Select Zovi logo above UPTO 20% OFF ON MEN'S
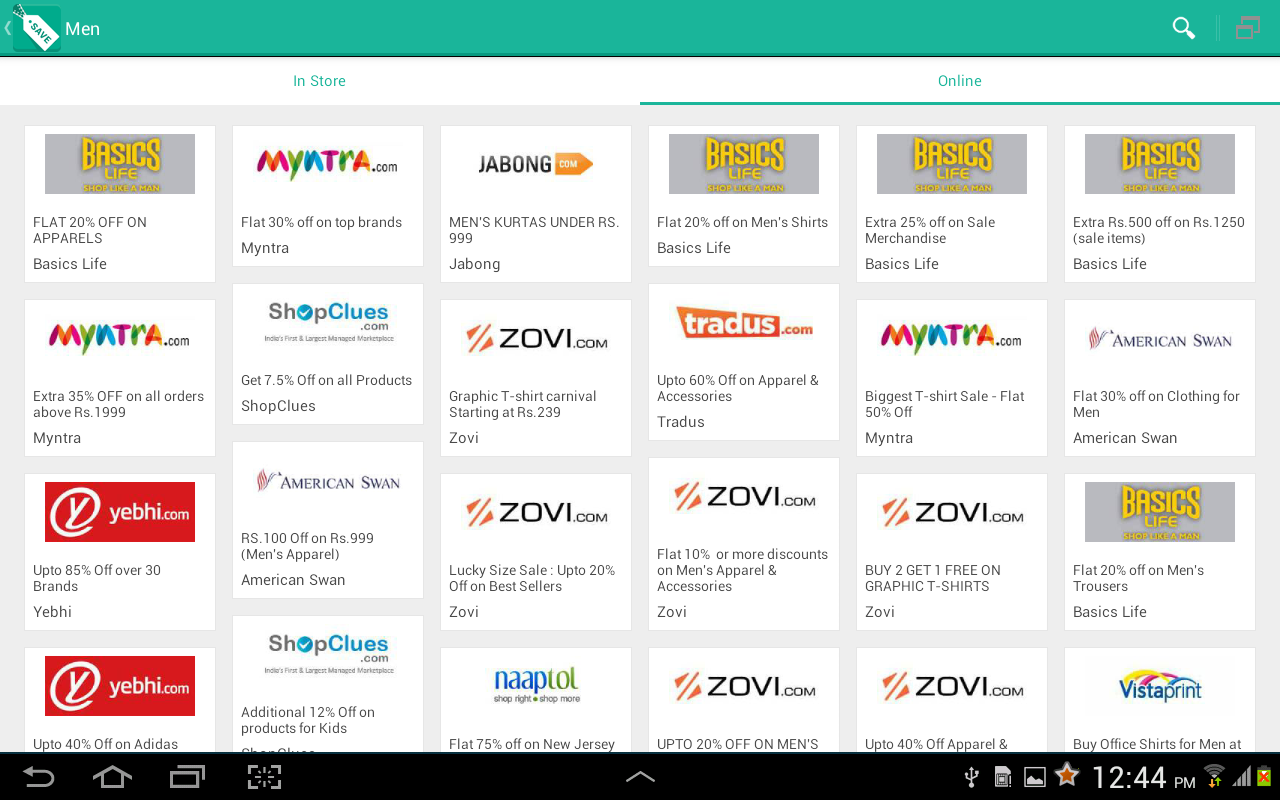This screenshot has width=1280, height=800. click(744, 686)
